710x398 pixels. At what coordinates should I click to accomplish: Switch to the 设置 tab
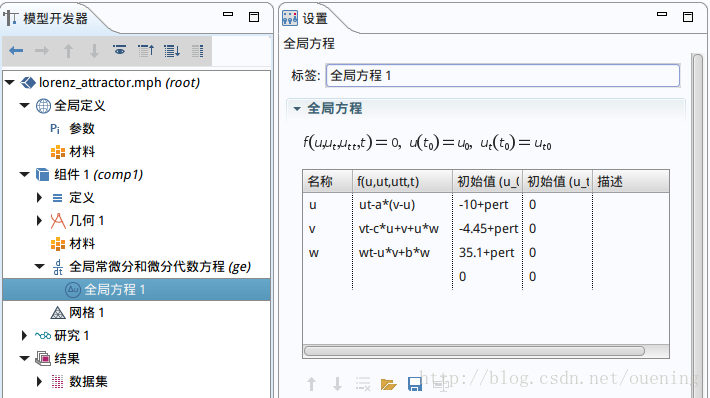click(x=315, y=19)
